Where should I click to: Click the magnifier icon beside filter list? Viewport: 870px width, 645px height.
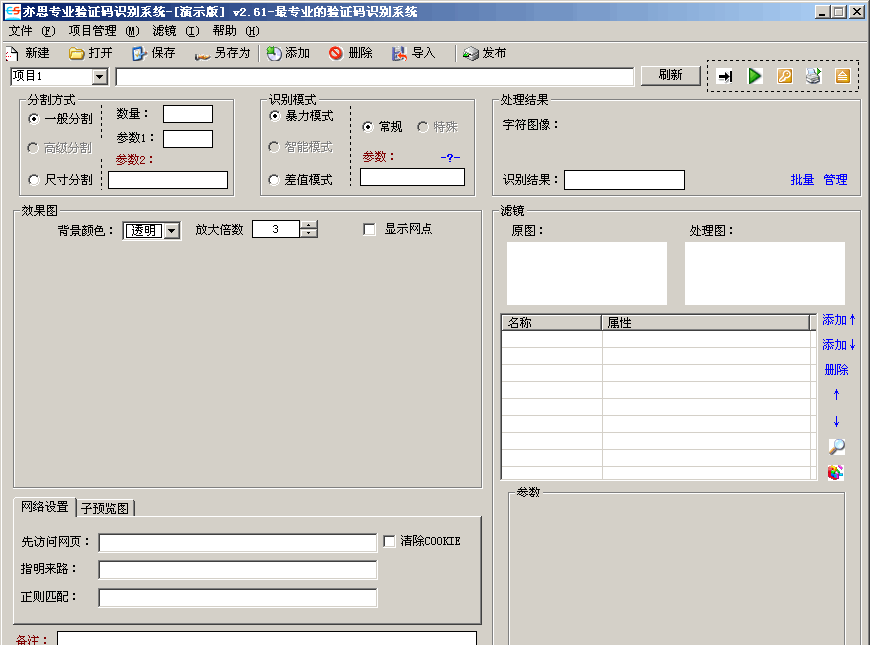tap(836, 447)
